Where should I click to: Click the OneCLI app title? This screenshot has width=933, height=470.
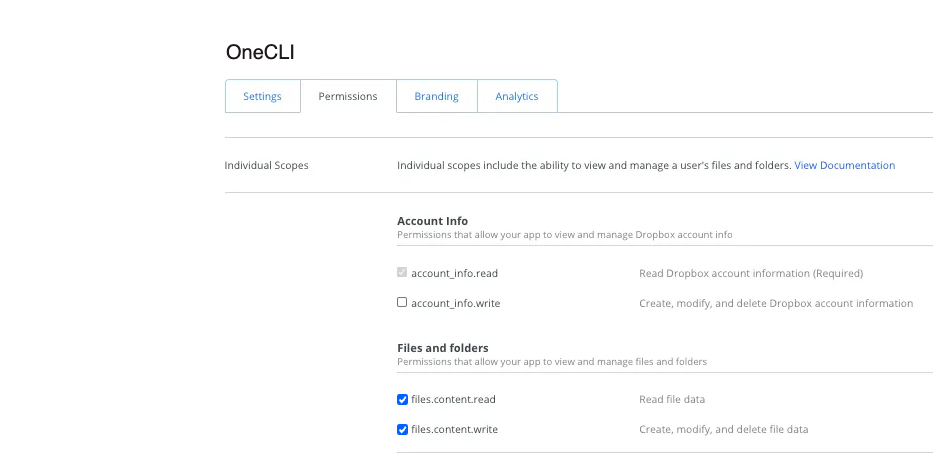click(260, 52)
